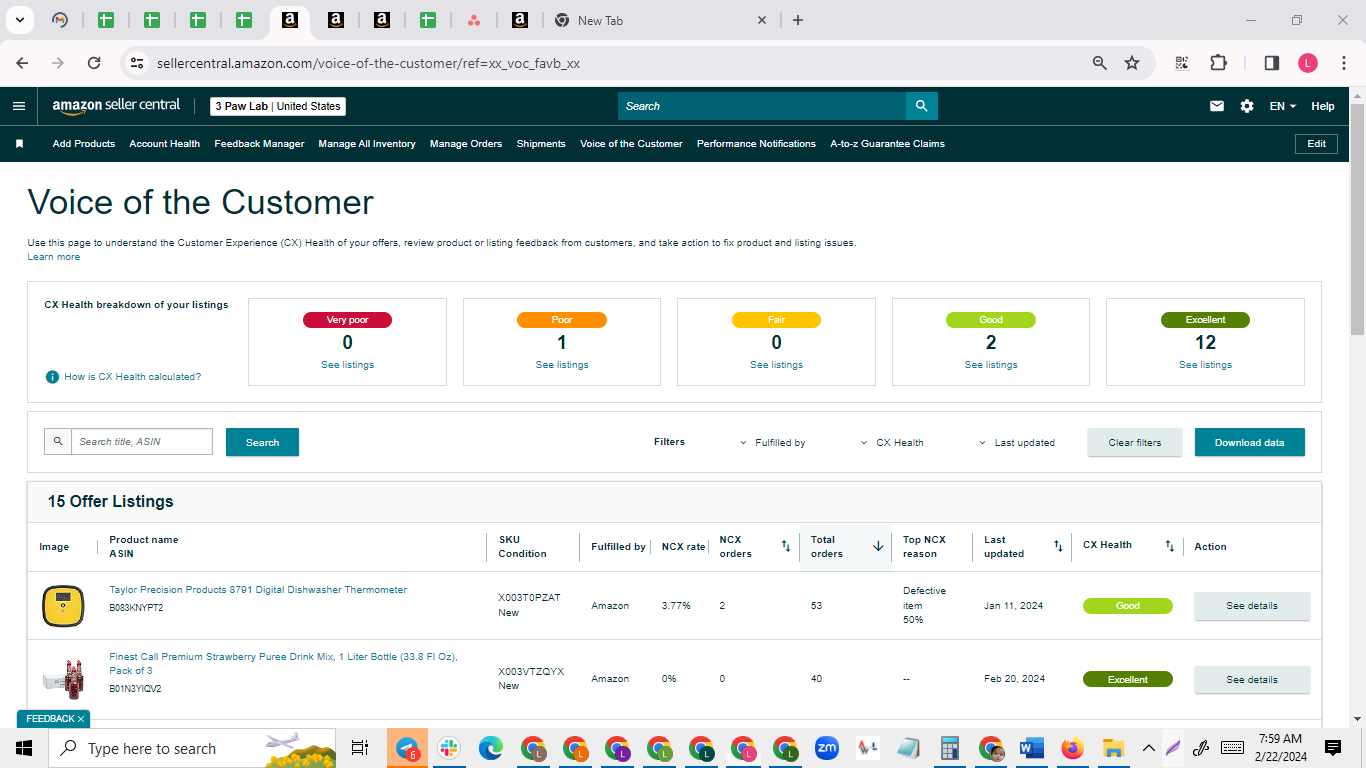
Task: Click the header Search input box
Action: [x=762, y=106]
